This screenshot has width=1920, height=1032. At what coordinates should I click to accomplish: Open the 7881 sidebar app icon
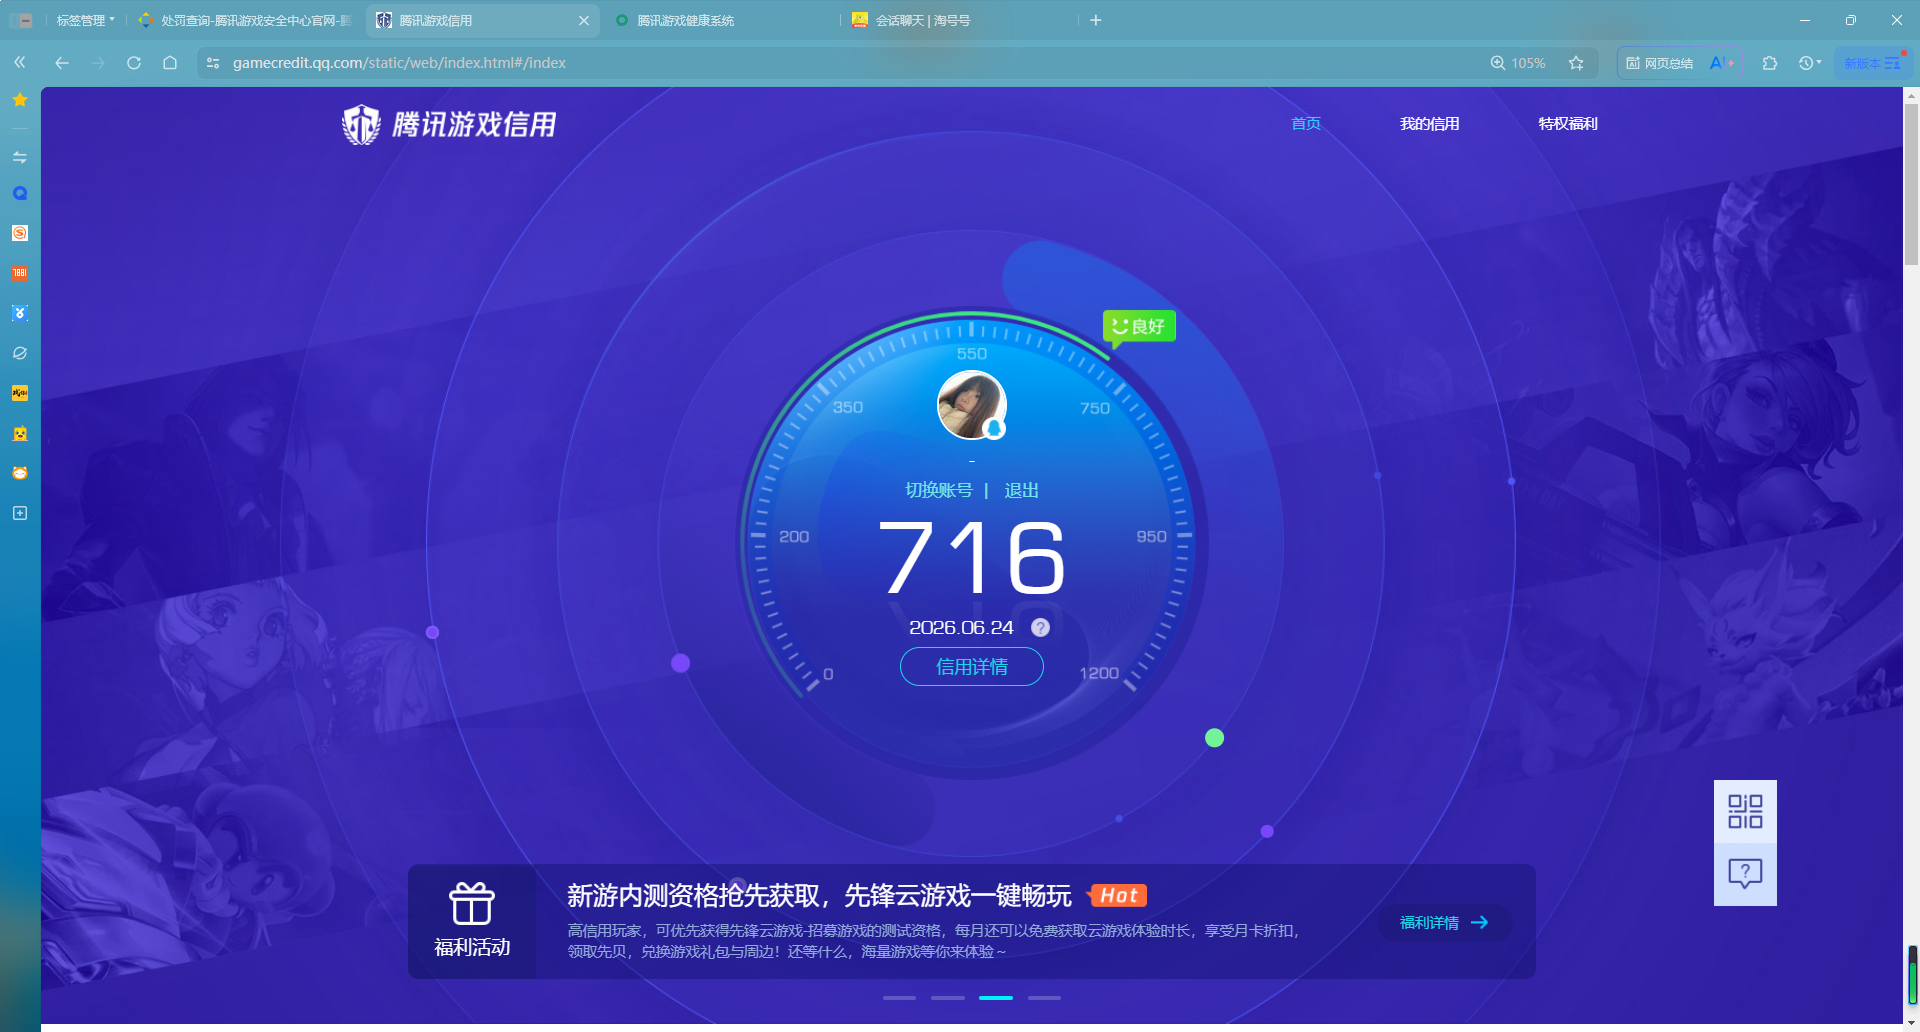pos(19,273)
